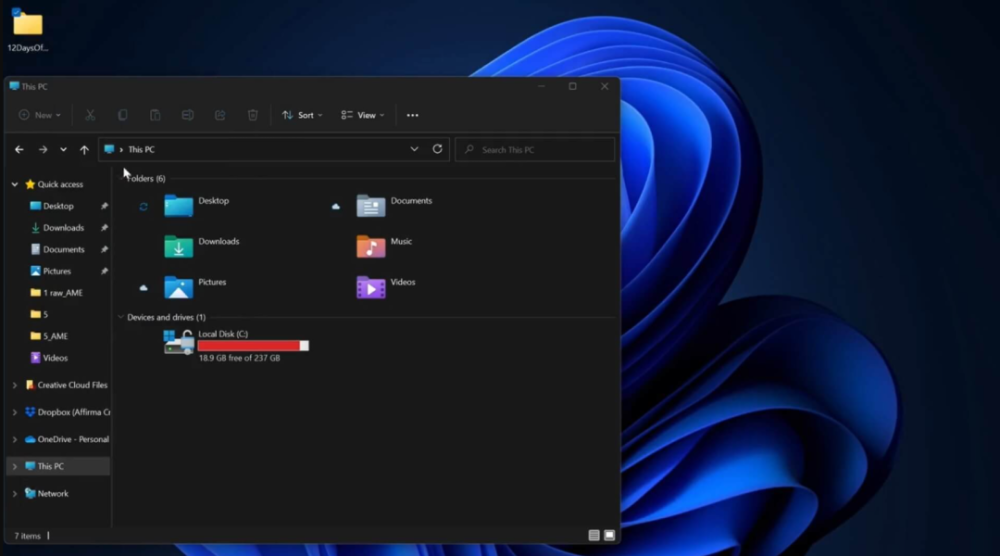Click the New button
The image size is (1000, 556).
[x=40, y=115]
